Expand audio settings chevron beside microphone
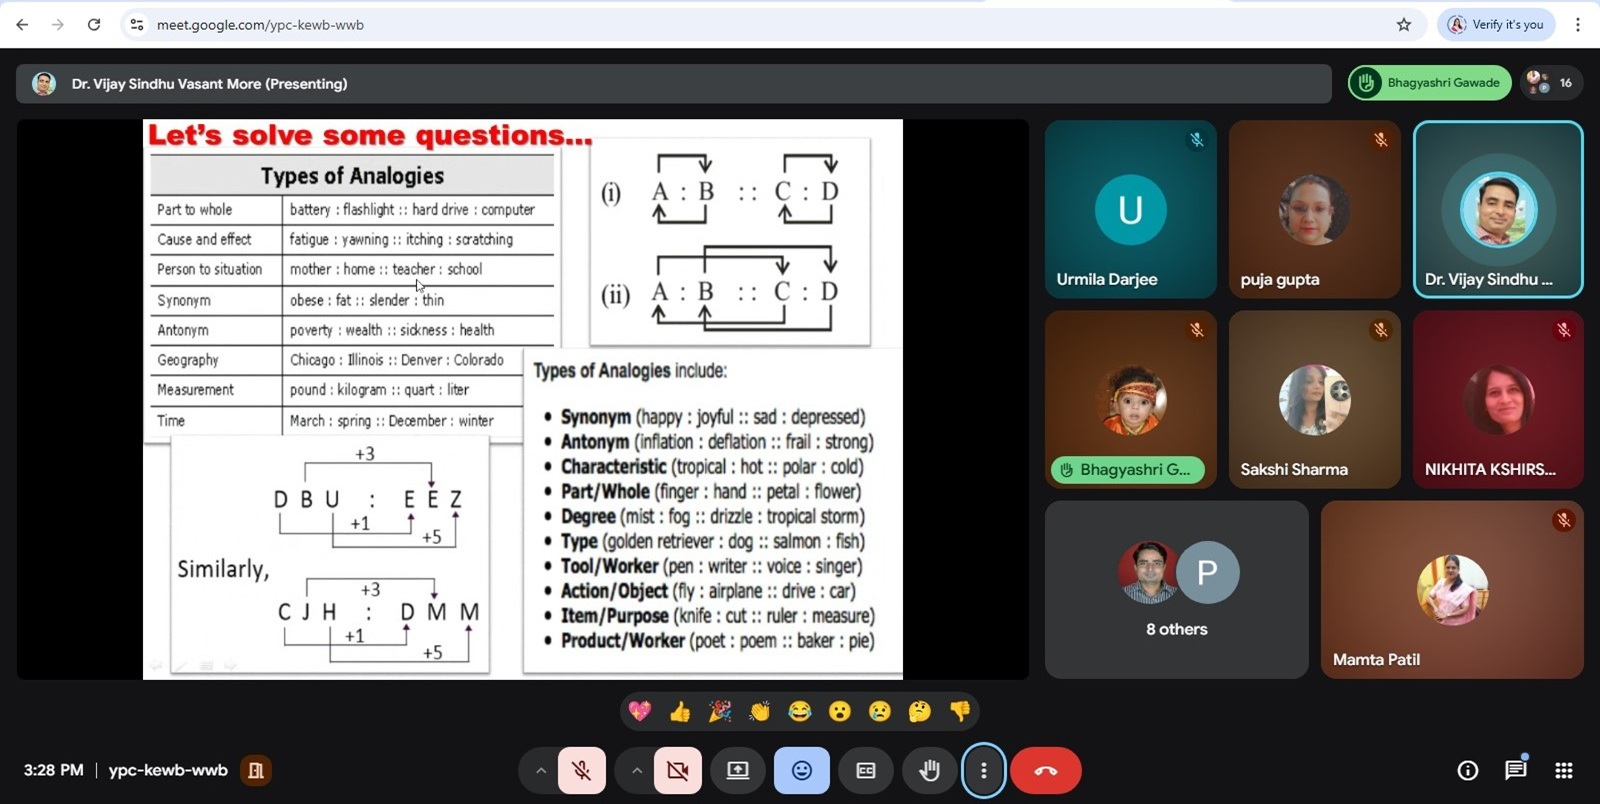The height and width of the screenshot is (804, 1600). 540,770
